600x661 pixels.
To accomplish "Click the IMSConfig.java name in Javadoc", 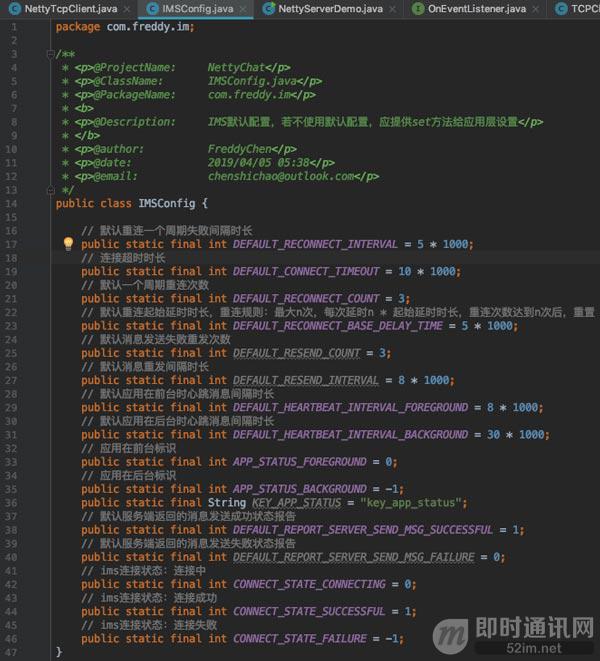I will coord(252,81).
